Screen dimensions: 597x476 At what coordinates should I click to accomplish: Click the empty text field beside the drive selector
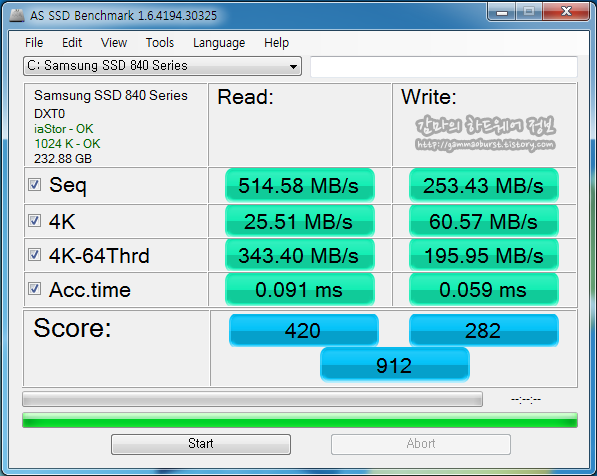pos(444,67)
